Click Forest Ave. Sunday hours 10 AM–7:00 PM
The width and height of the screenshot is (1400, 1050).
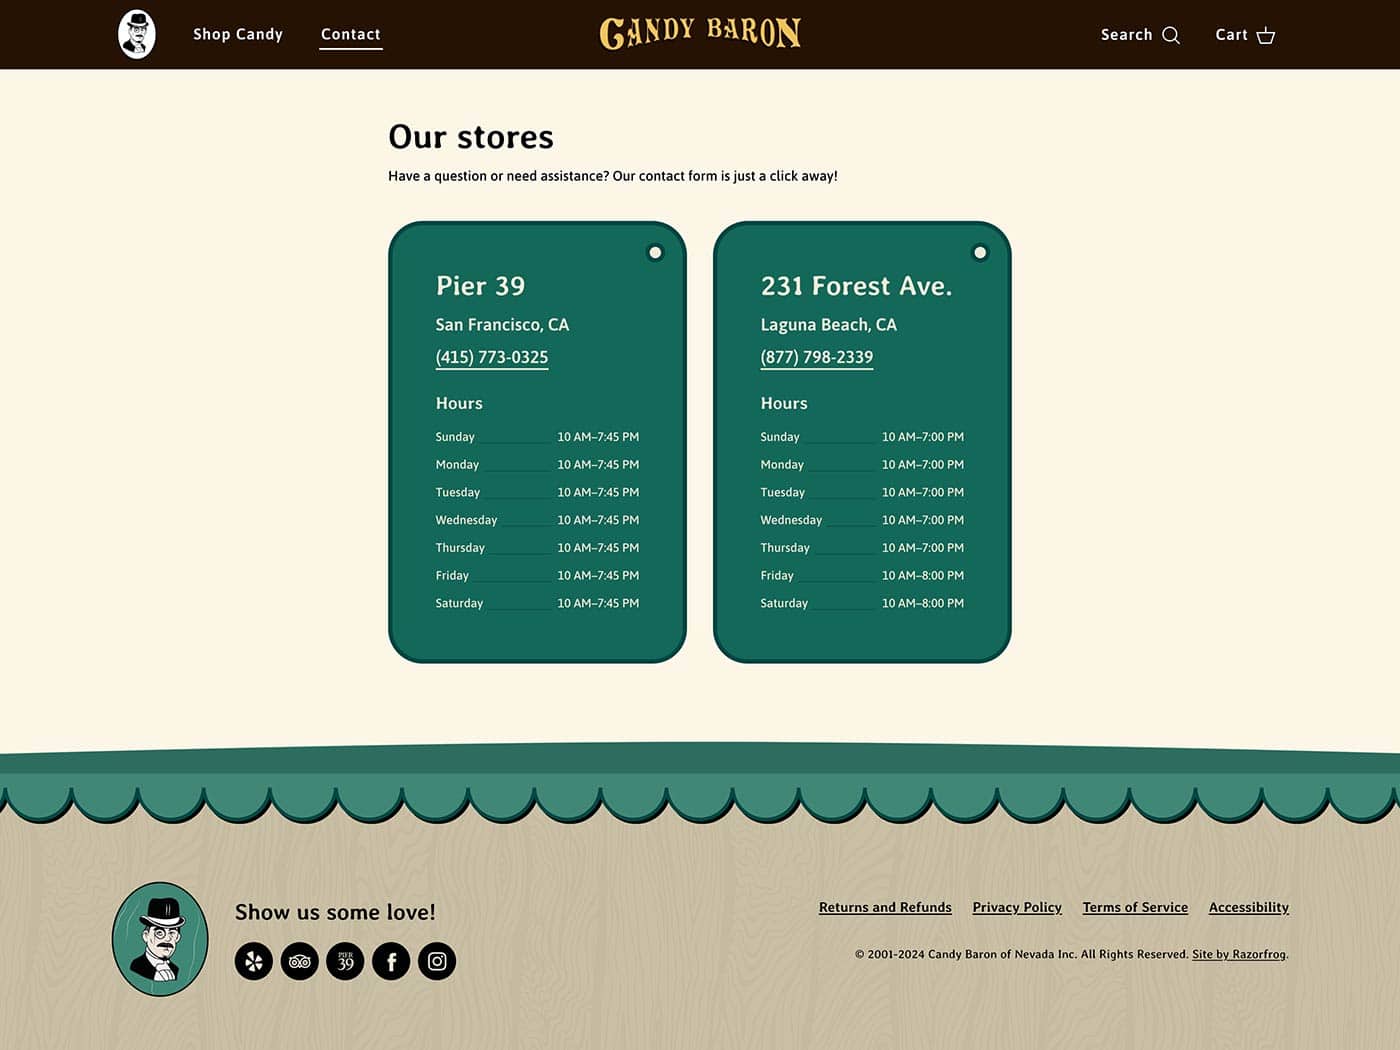tap(923, 437)
